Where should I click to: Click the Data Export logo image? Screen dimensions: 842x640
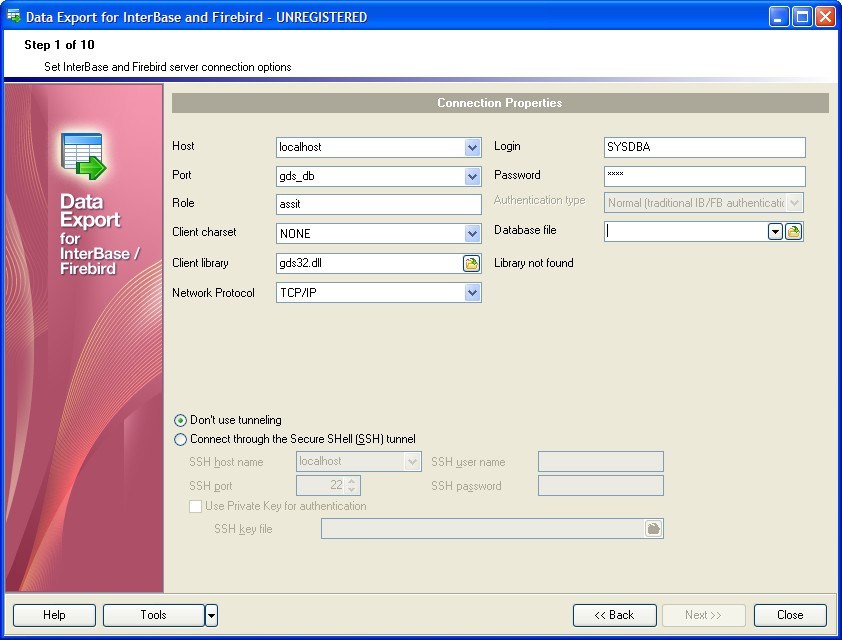[x=84, y=156]
